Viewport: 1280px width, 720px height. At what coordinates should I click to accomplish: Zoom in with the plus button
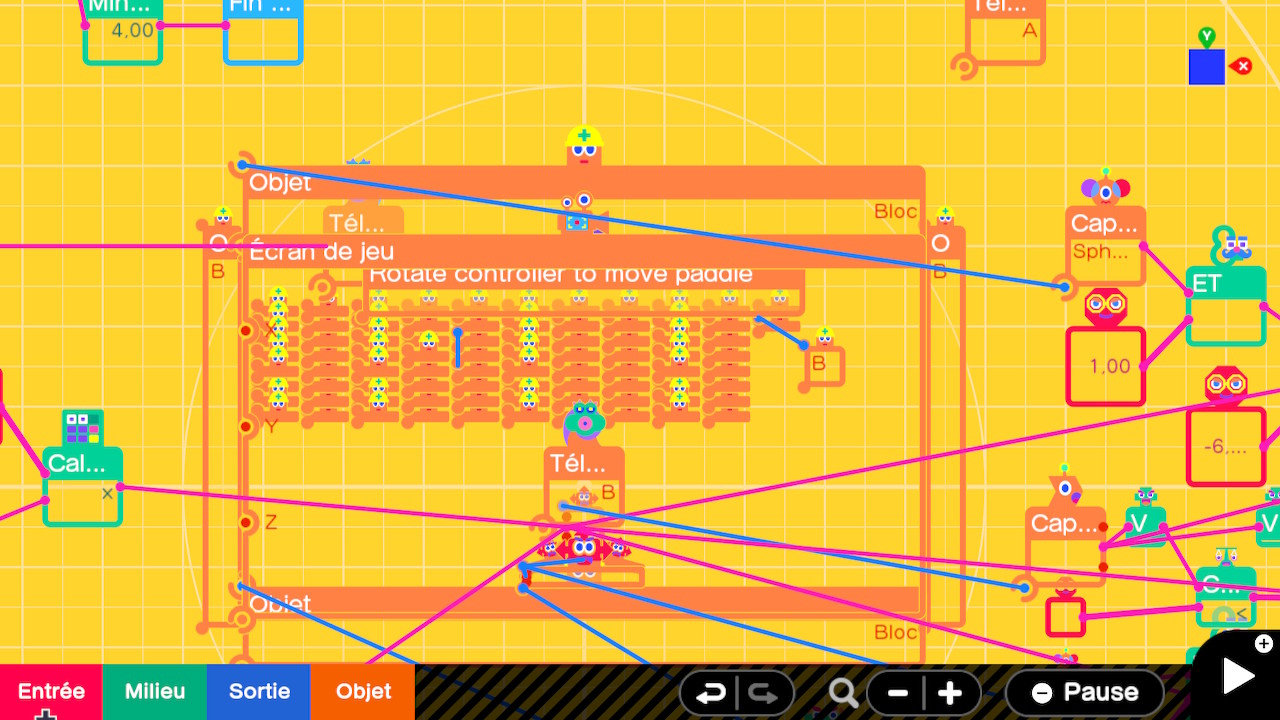[x=950, y=692]
